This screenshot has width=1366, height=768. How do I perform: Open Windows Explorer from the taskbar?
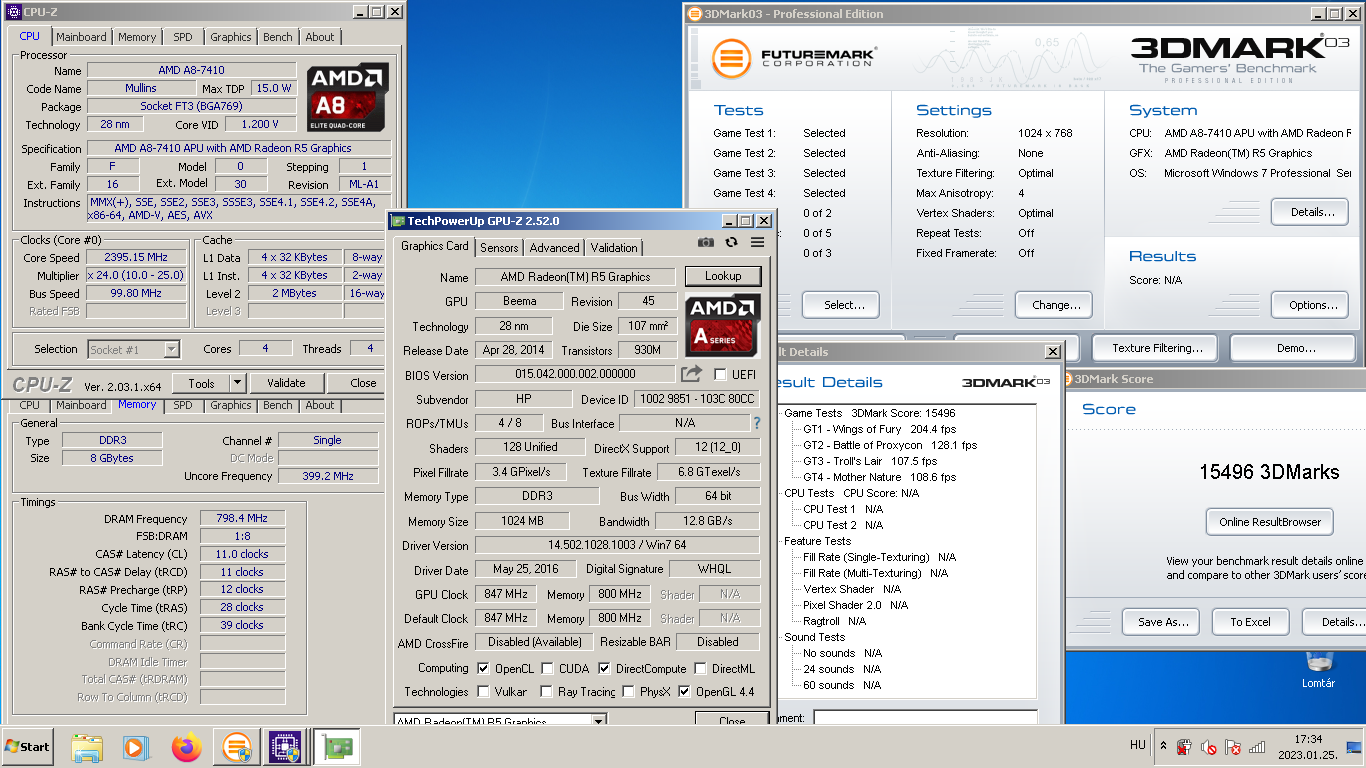pos(87,747)
